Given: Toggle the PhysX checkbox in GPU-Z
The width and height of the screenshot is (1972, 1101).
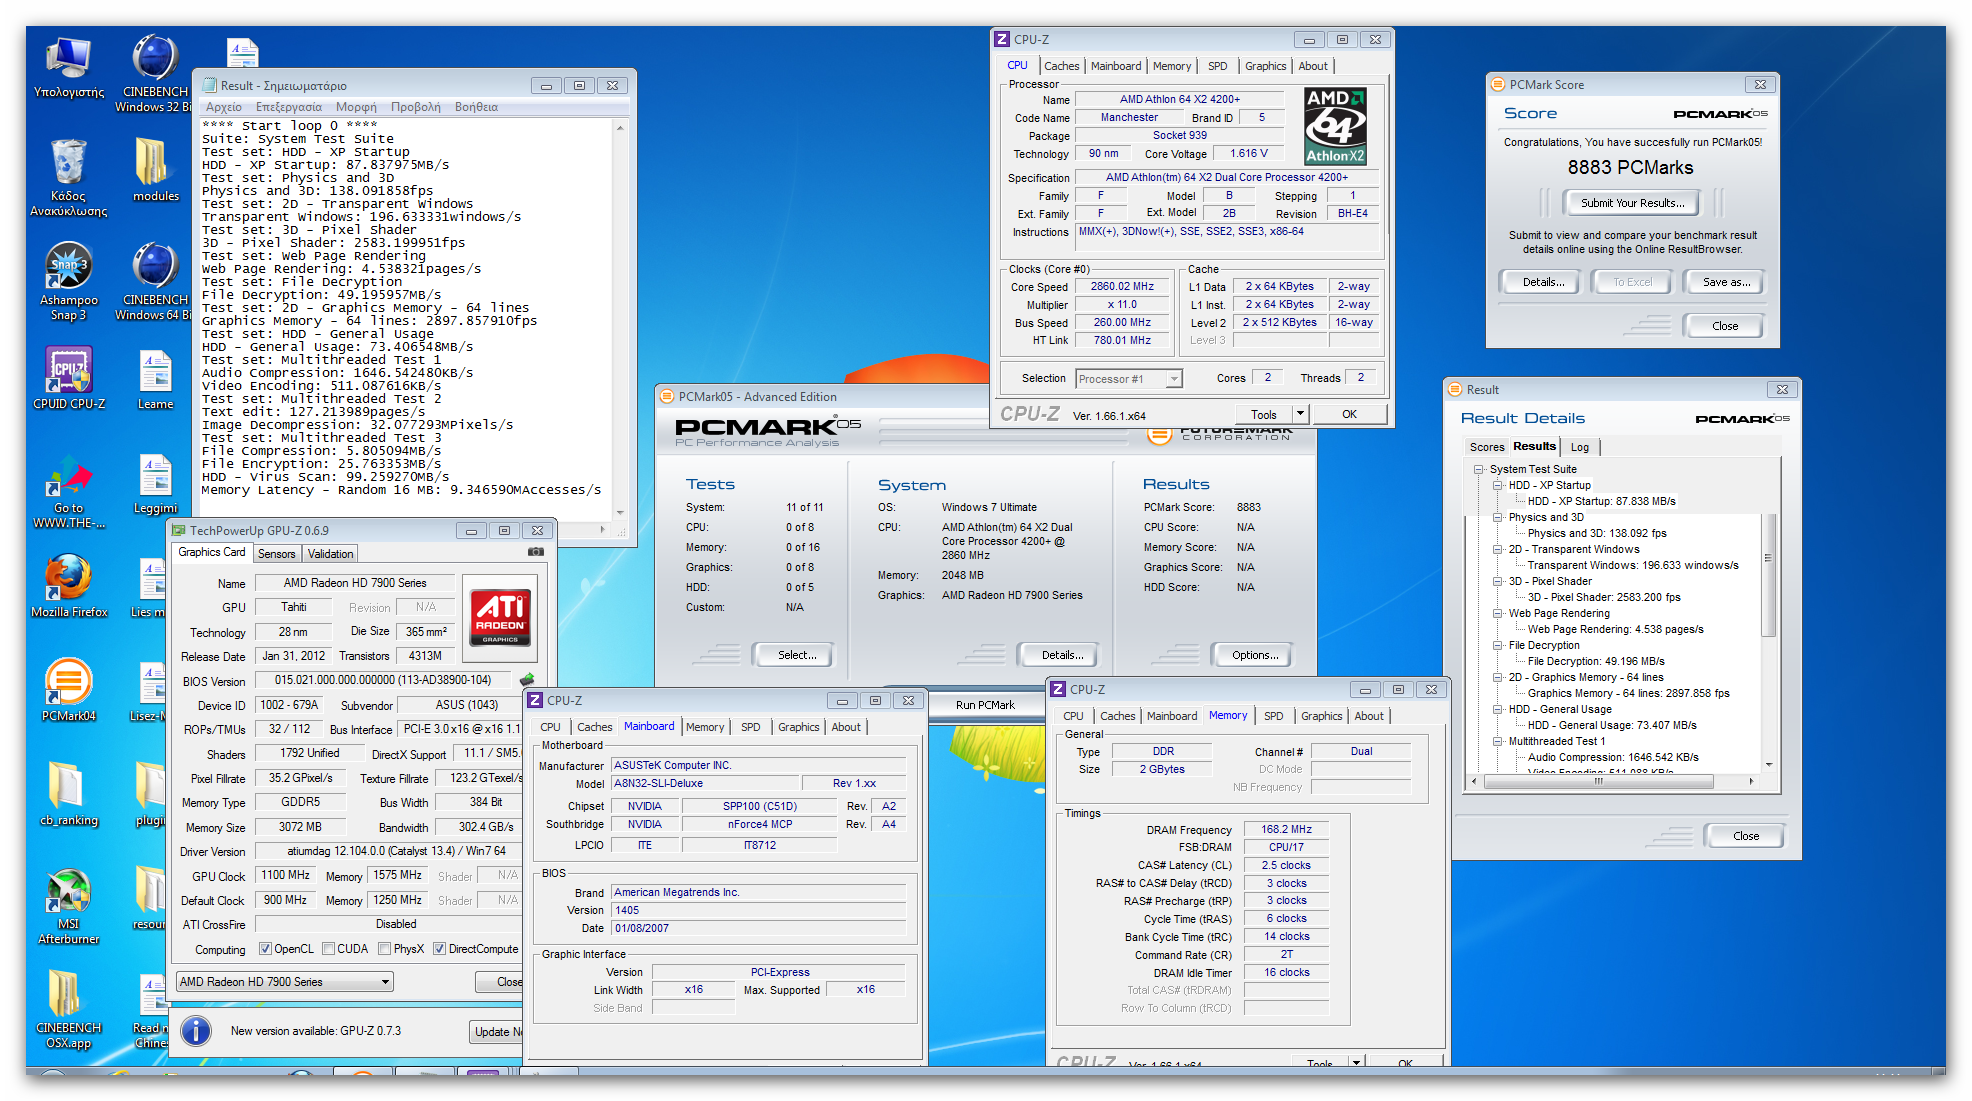Looking at the screenshot, I should 384,949.
